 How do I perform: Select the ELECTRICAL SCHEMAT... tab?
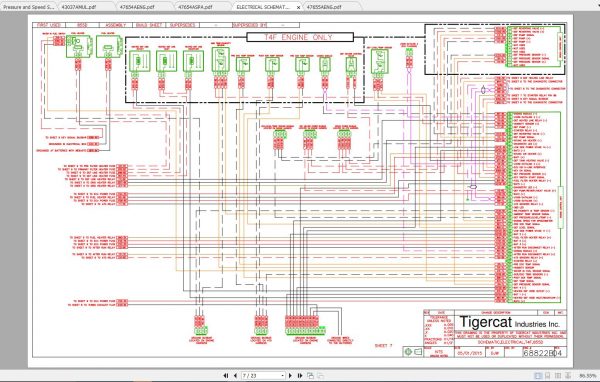[x=263, y=7]
